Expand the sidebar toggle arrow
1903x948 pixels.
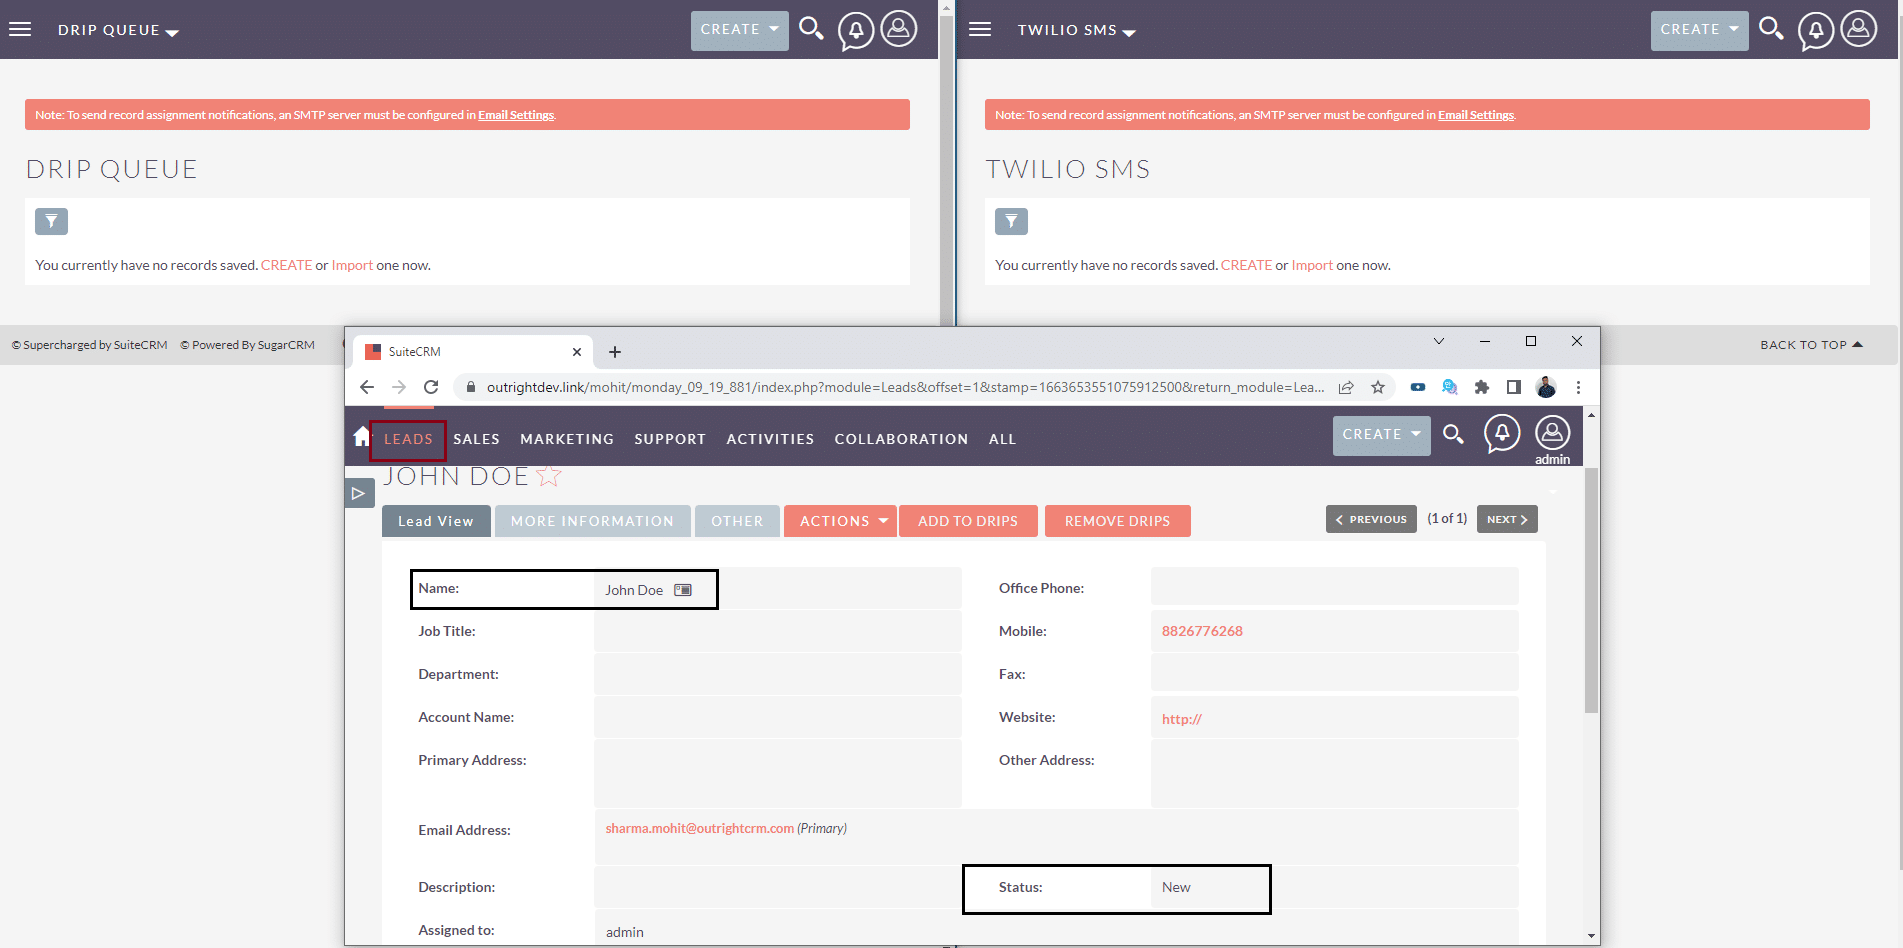pos(359,493)
